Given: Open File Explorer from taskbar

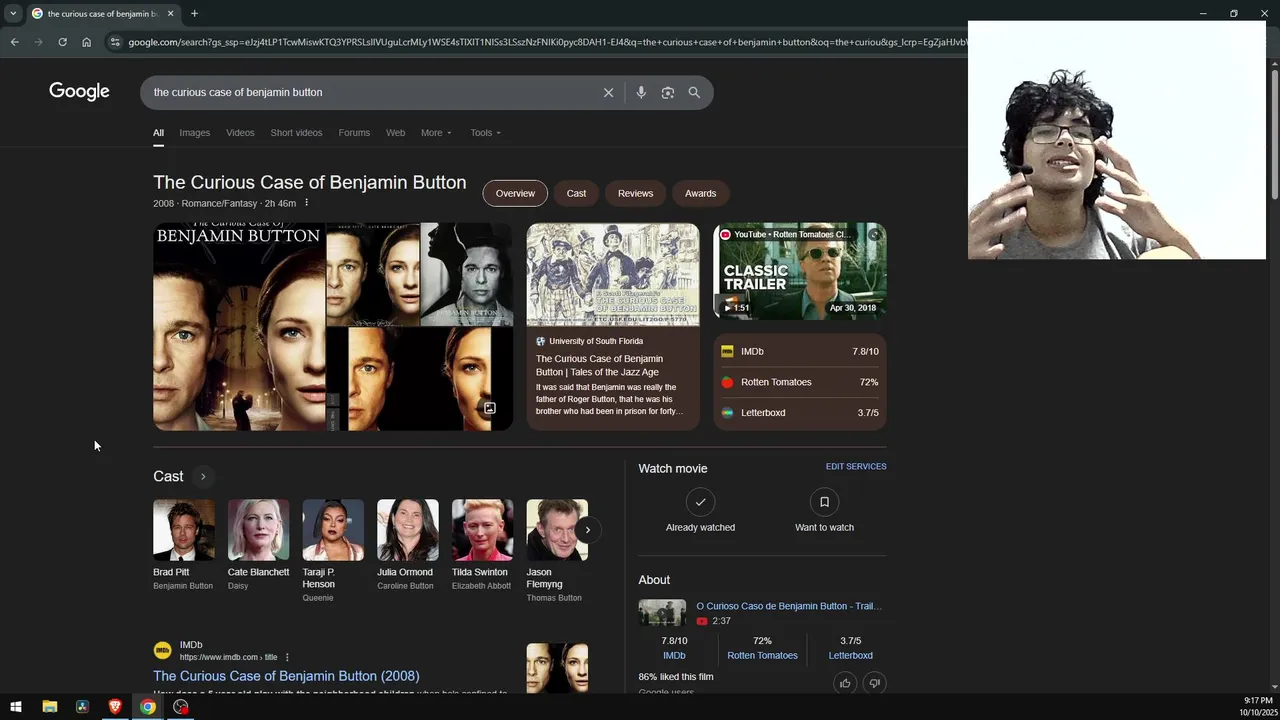Looking at the screenshot, I should coord(49,707).
